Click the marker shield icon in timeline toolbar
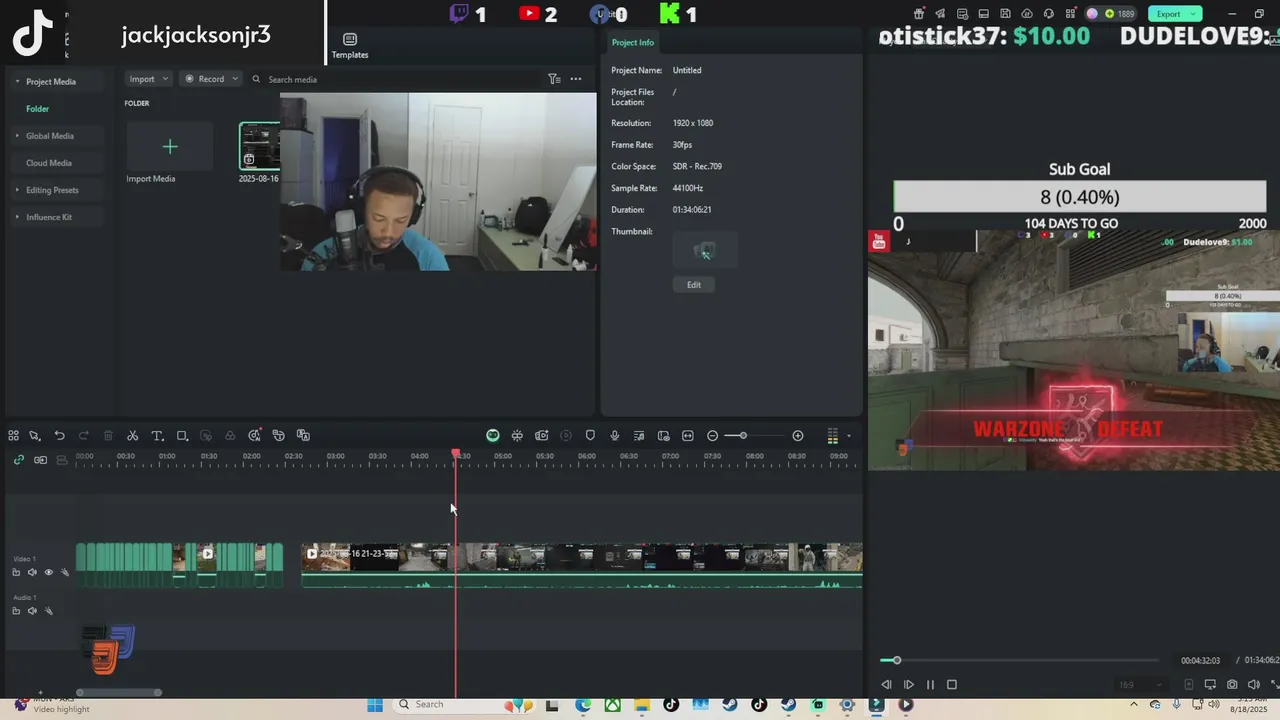The image size is (1280, 720). (590, 436)
